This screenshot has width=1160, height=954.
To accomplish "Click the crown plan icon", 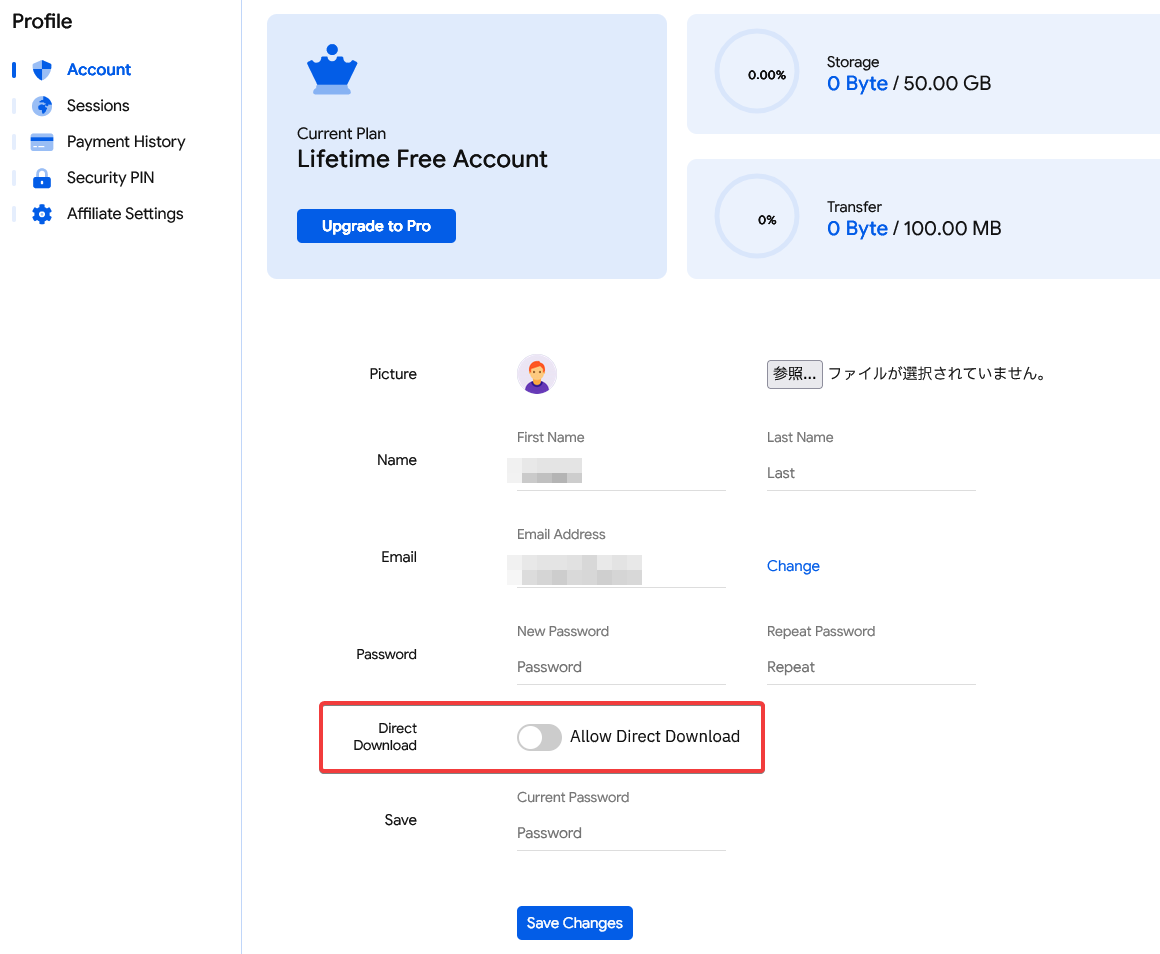I will click(332, 70).
